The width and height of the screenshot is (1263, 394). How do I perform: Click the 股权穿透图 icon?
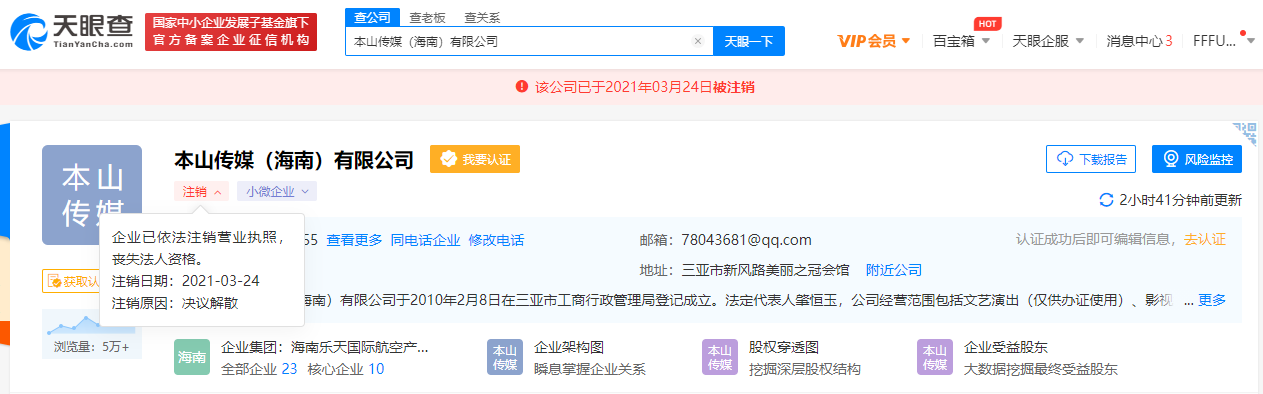pos(720,357)
